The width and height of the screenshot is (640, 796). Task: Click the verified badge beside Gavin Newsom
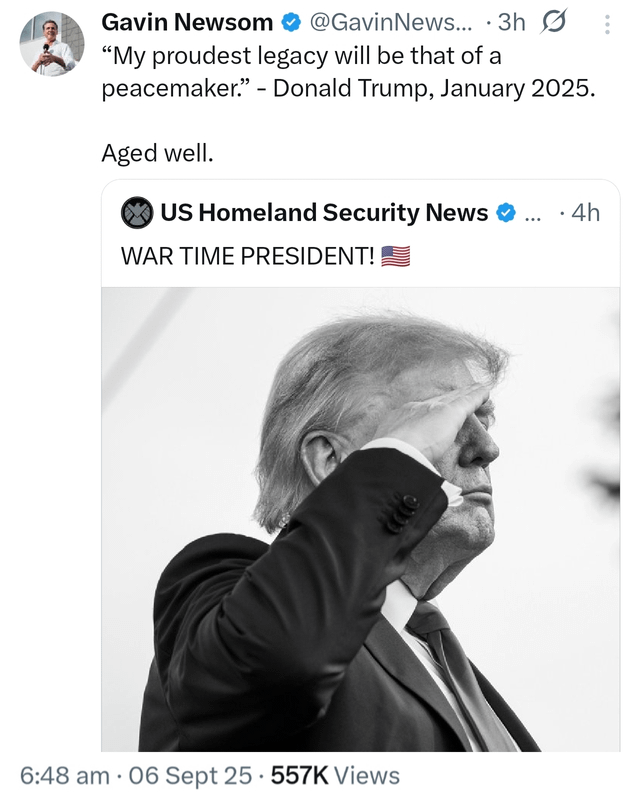(291, 23)
